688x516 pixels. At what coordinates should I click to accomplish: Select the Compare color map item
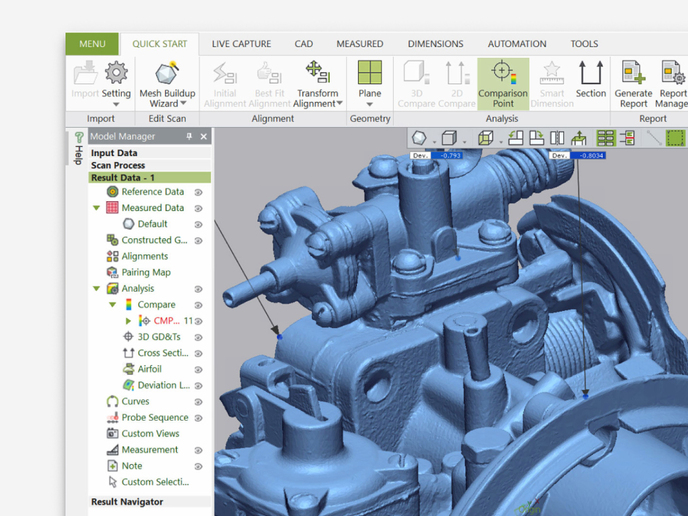click(155, 305)
